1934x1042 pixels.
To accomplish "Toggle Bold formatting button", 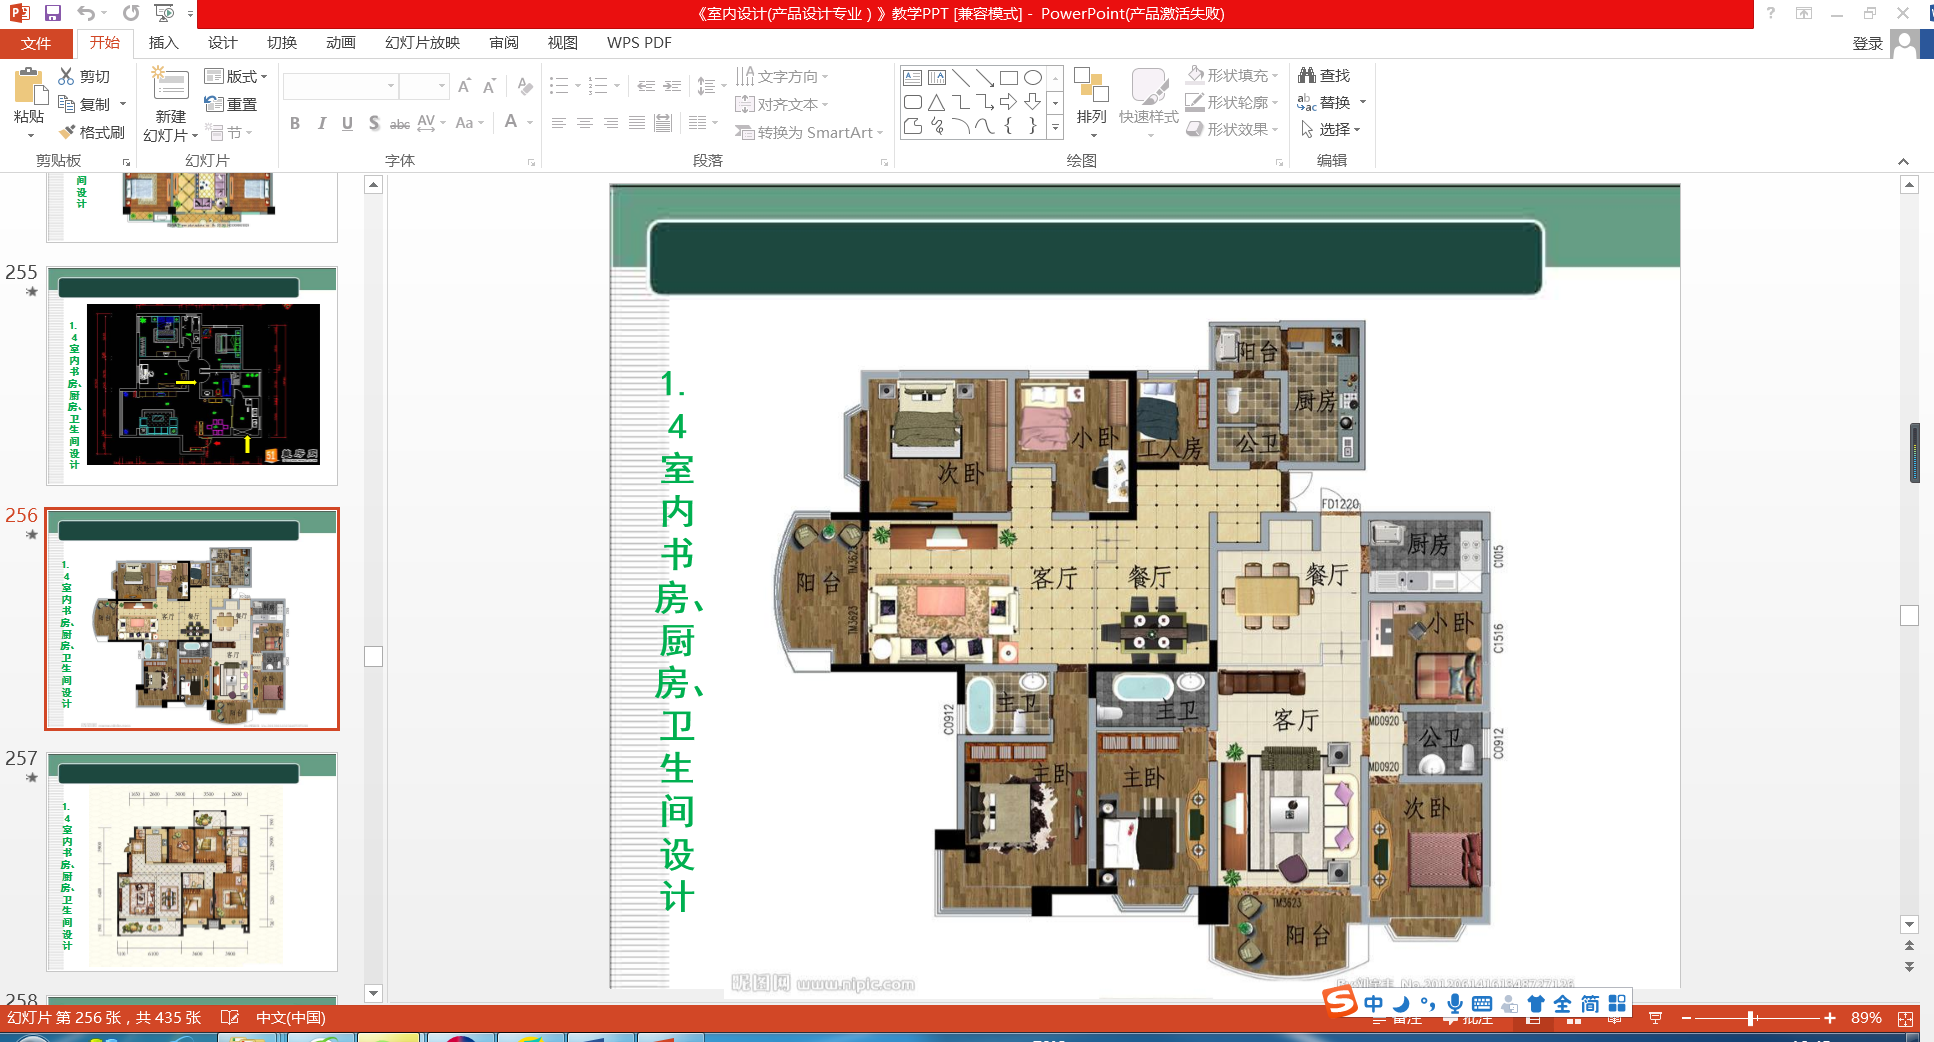I will [x=295, y=123].
